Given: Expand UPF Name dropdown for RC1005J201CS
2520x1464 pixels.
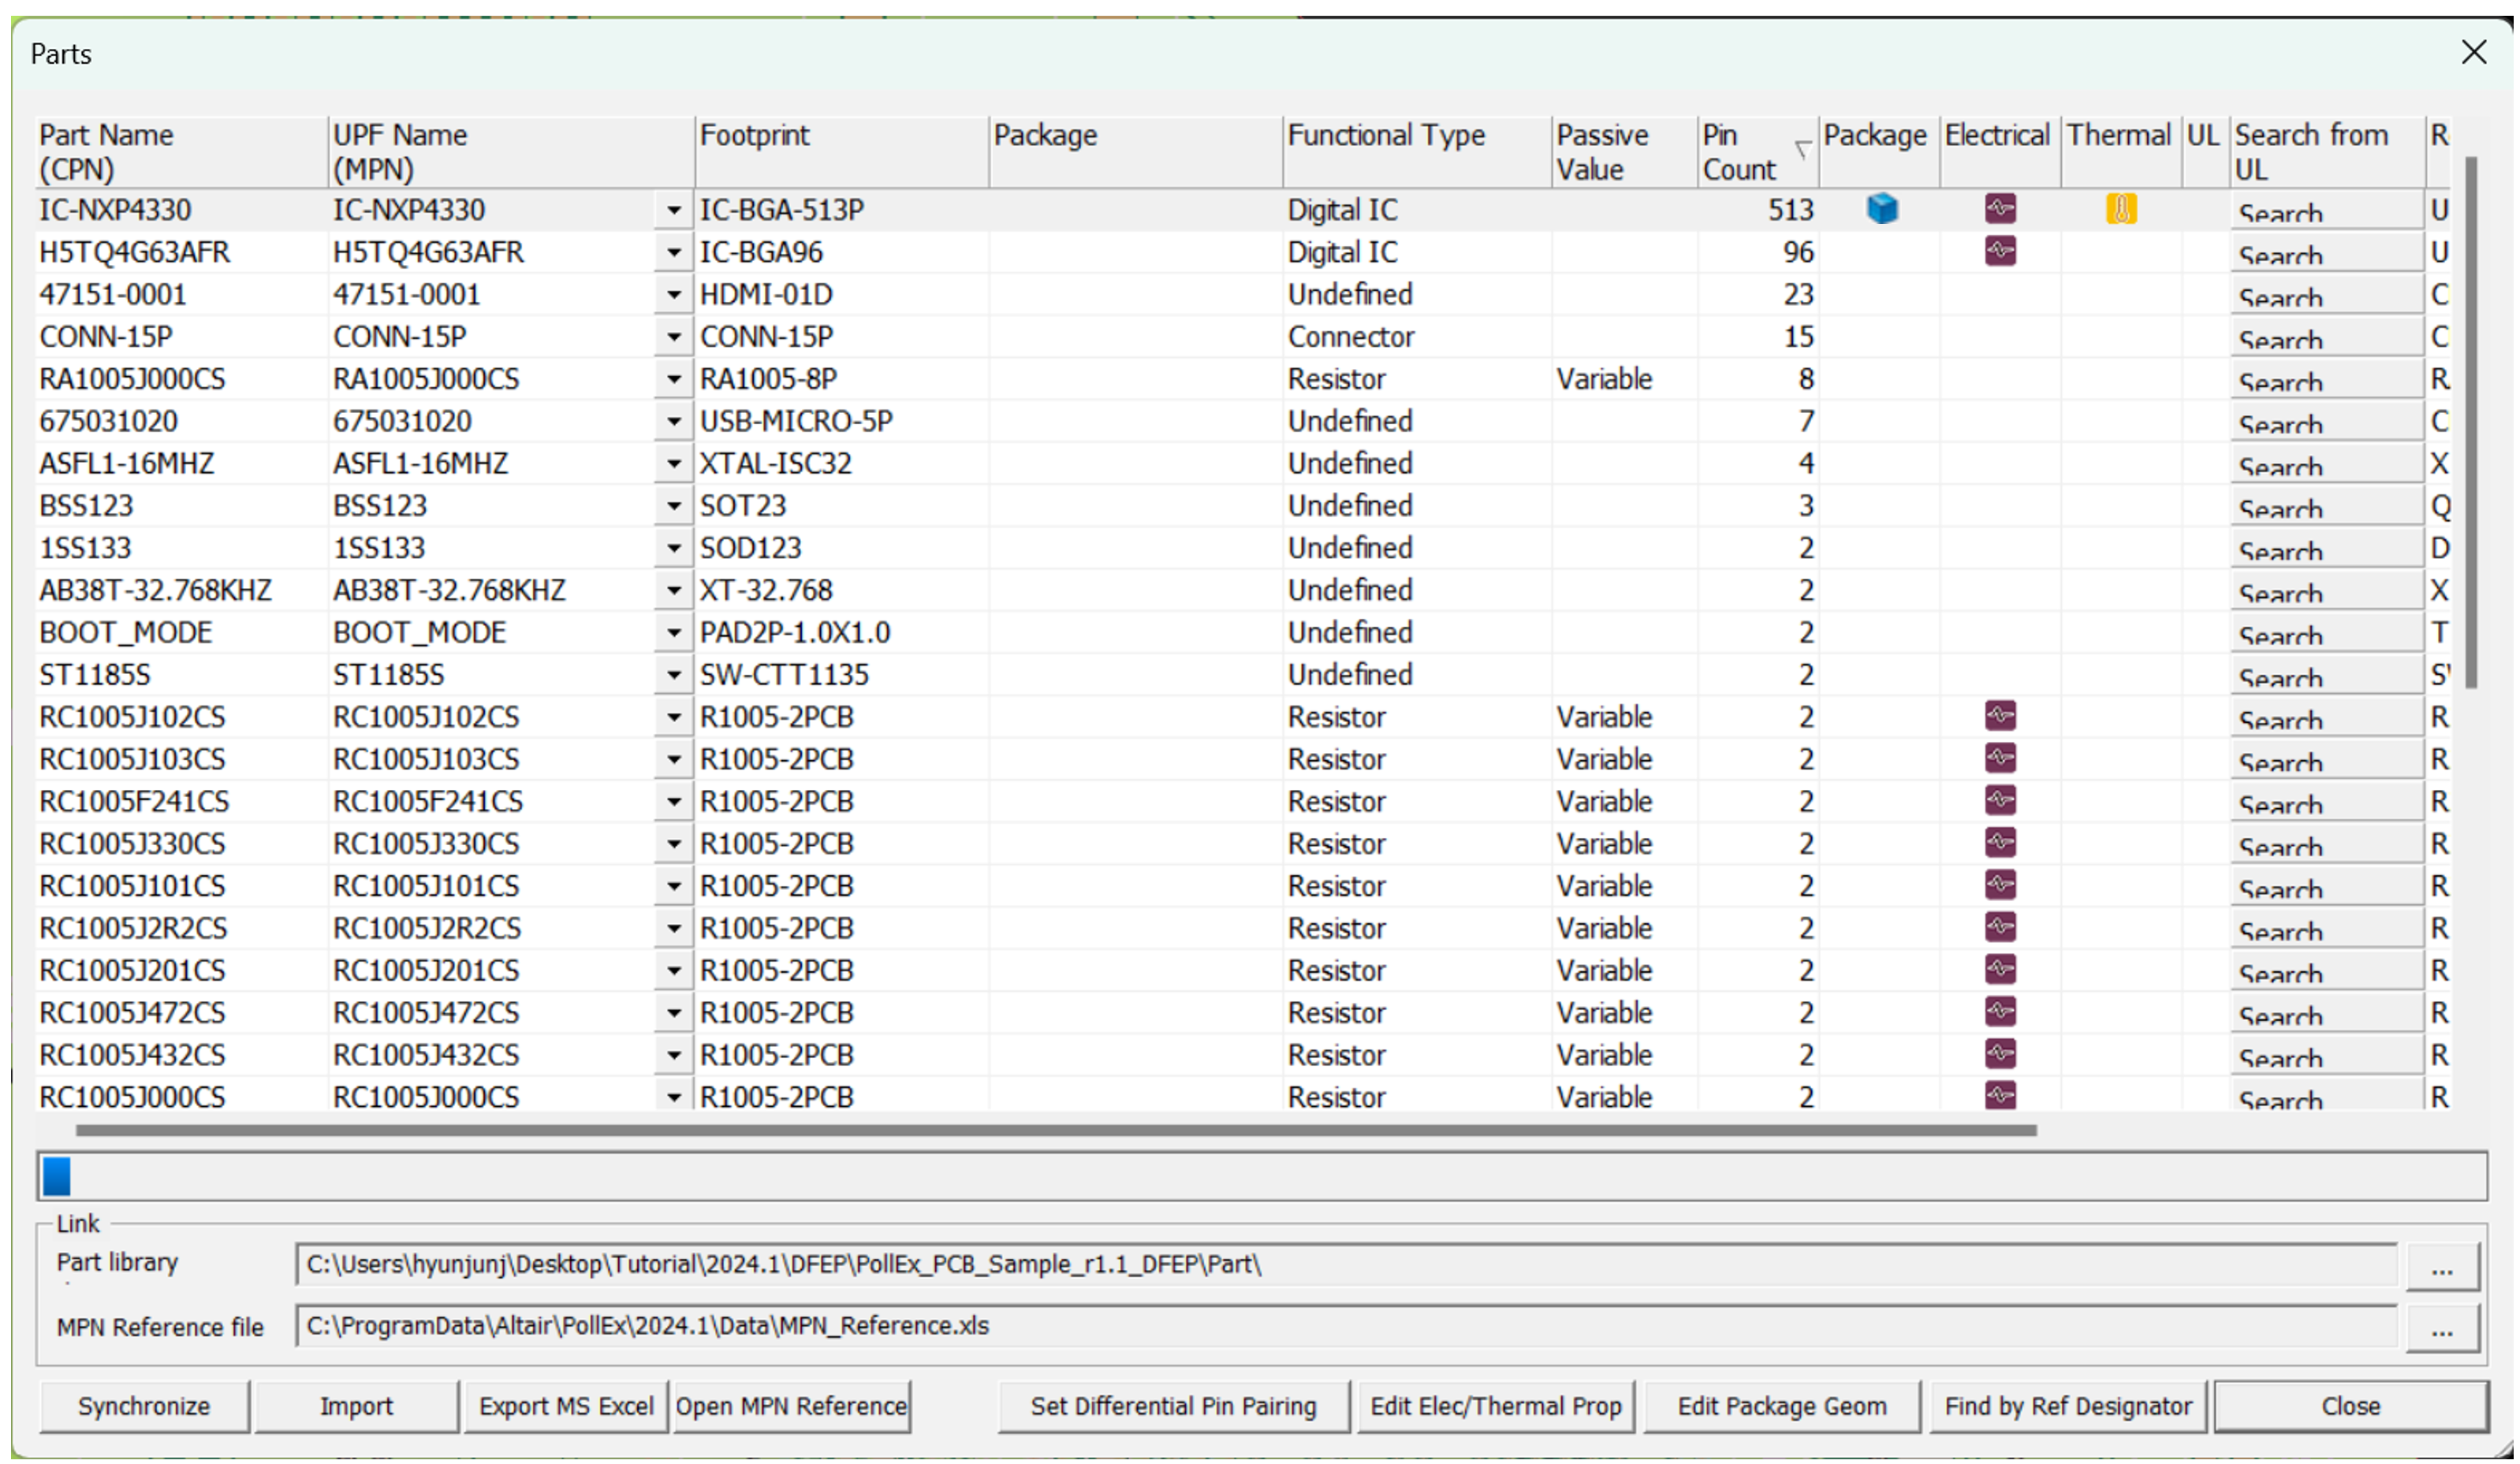Looking at the screenshot, I should click(x=673, y=971).
